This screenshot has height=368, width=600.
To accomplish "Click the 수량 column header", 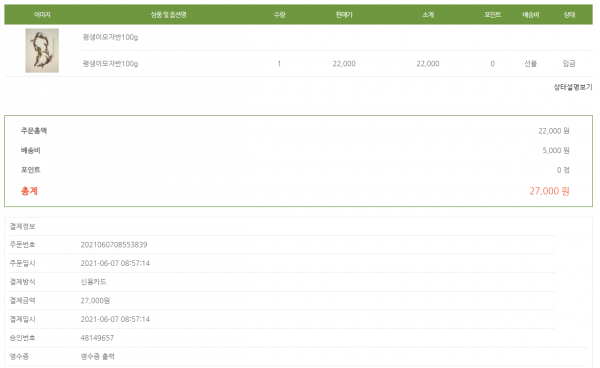I will (x=279, y=15).
